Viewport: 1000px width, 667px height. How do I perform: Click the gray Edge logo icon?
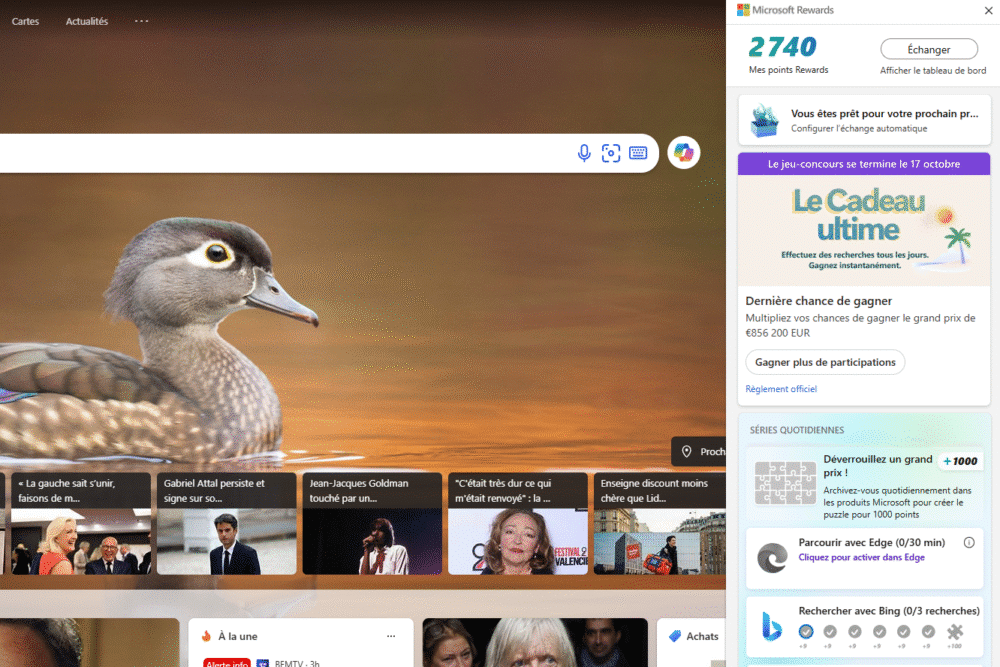click(x=772, y=558)
